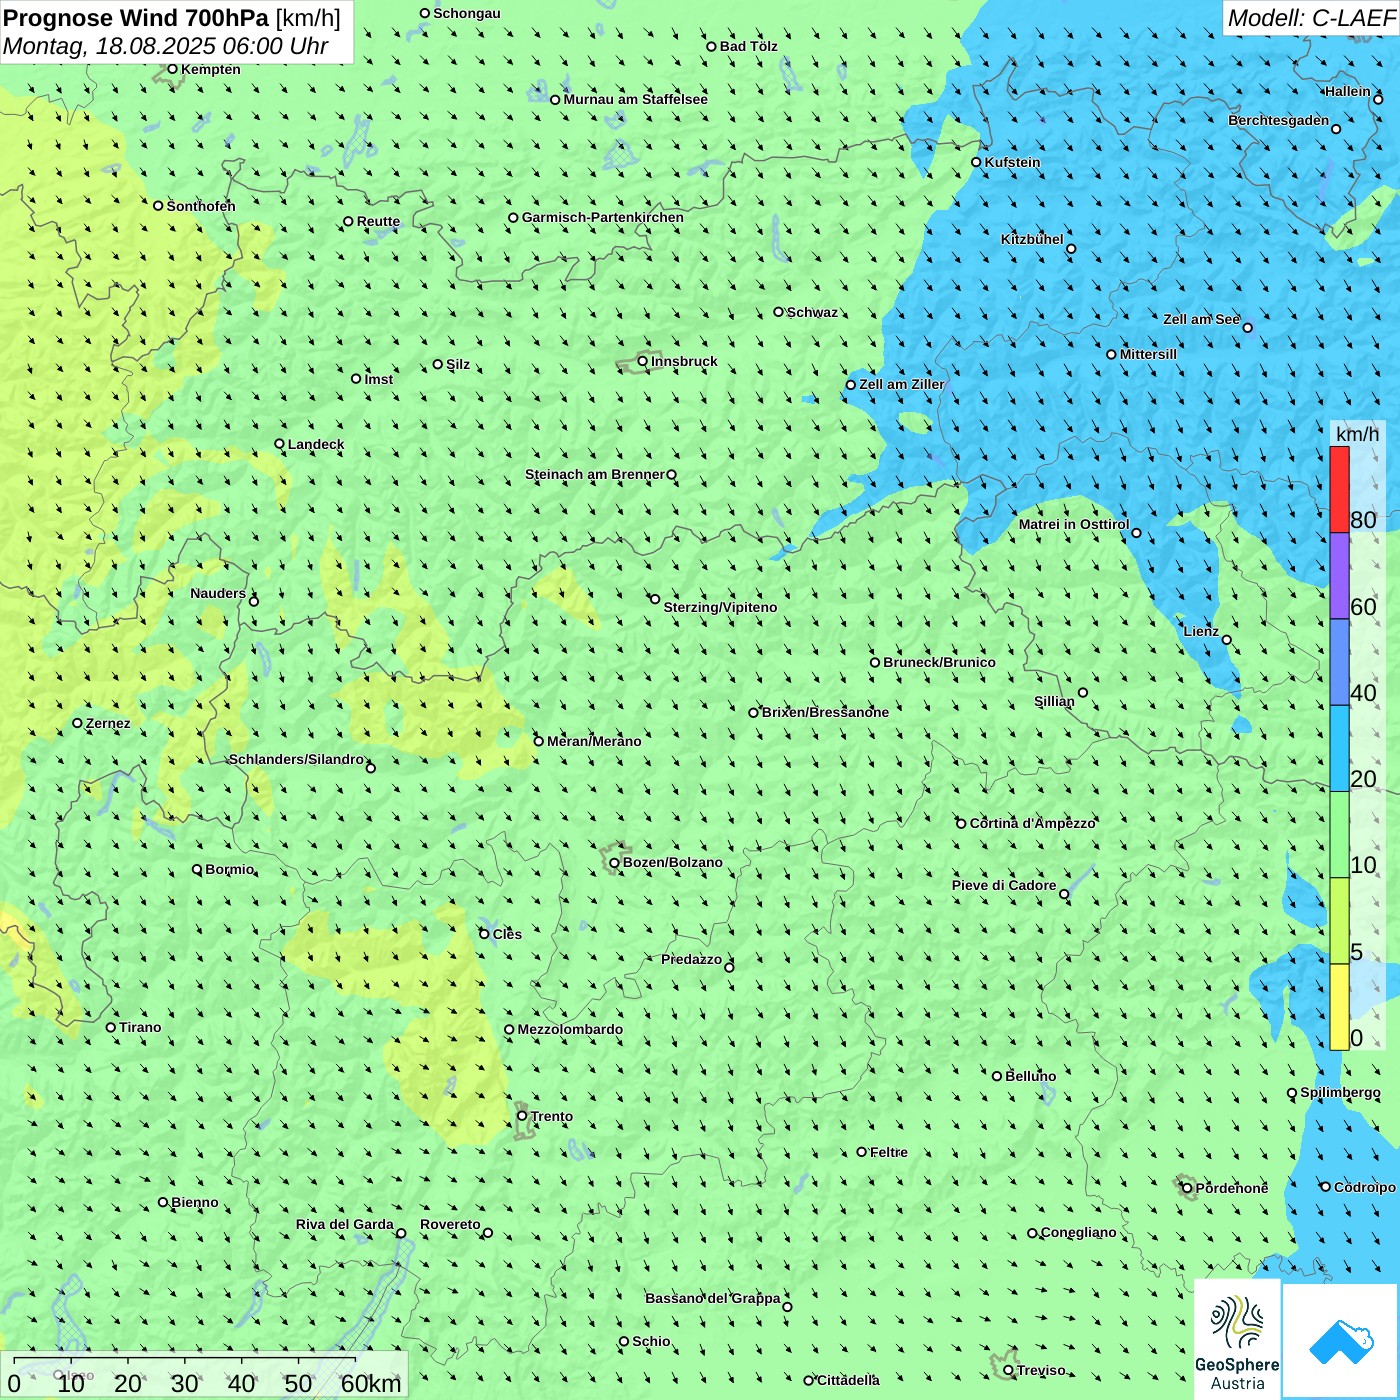This screenshot has height=1400, width=1400.
Task: Click the Codroipo label
Action: pyautogui.click(x=1365, y=1187)
